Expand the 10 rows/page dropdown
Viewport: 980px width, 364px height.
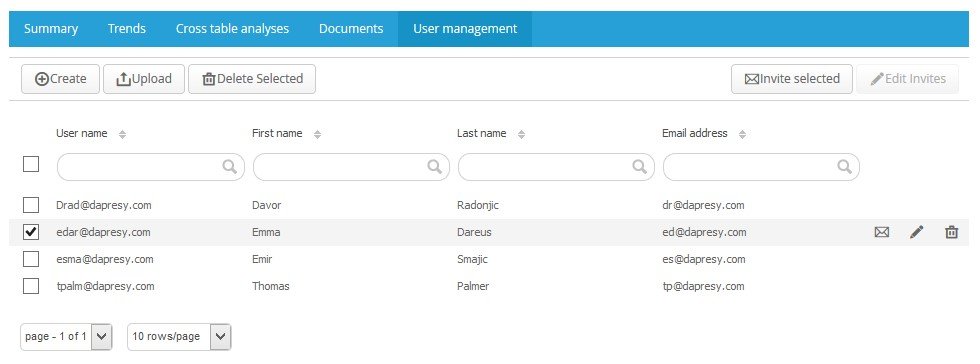click(x=179, y=336)
